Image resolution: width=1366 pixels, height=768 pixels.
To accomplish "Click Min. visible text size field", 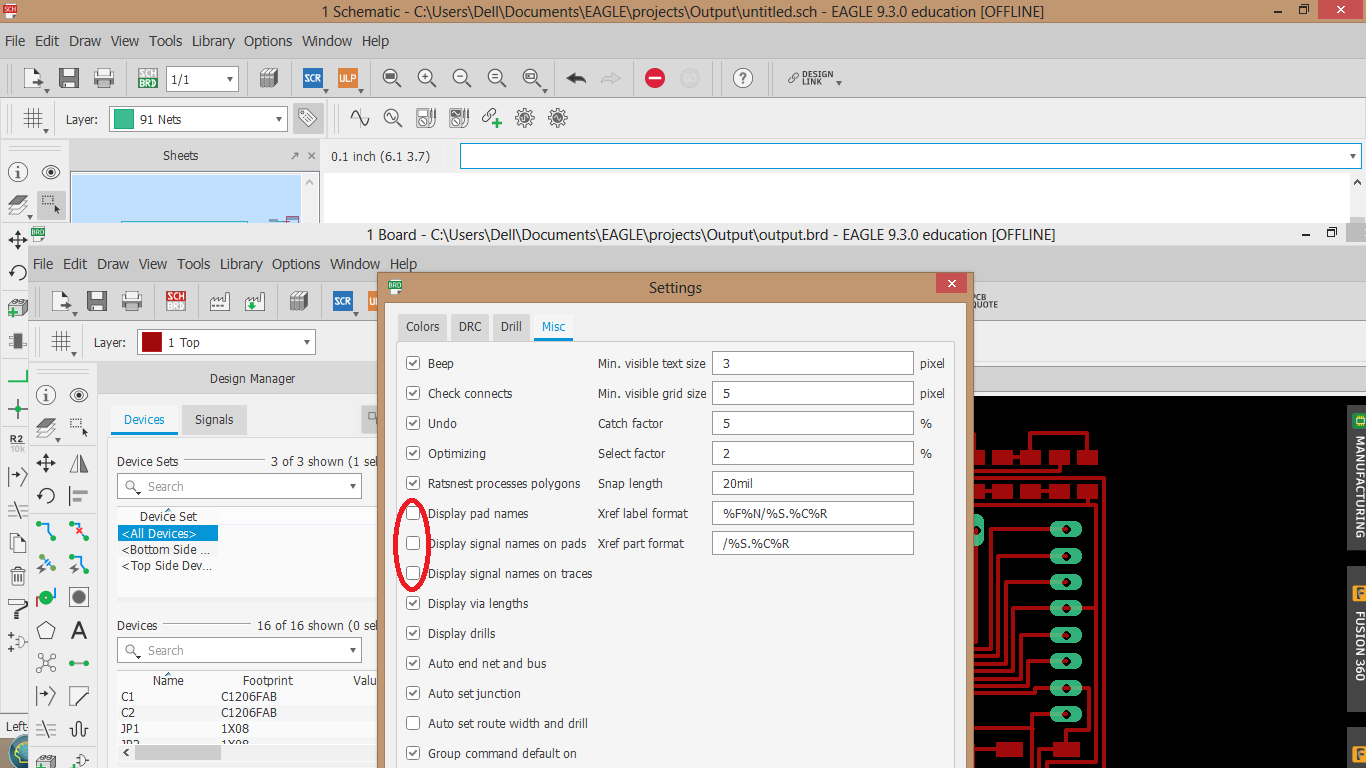I will tap(813, 363).
